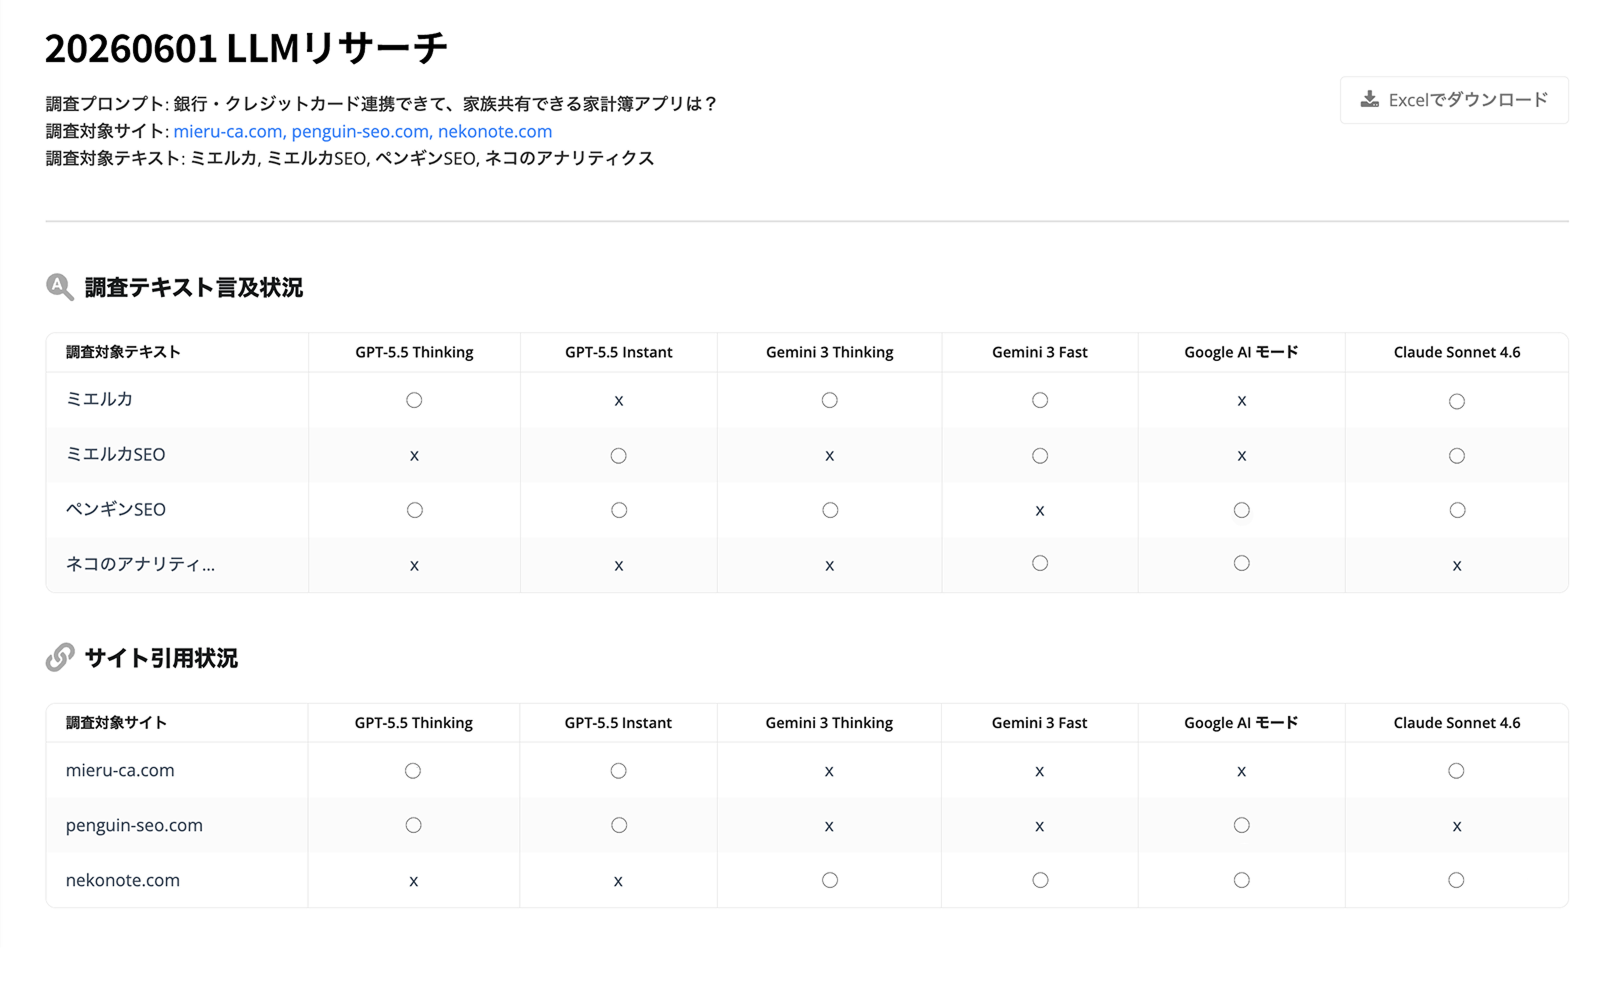Click the 調査対象テキスト line under the header
1613x988 pixels.
(350, 158)
